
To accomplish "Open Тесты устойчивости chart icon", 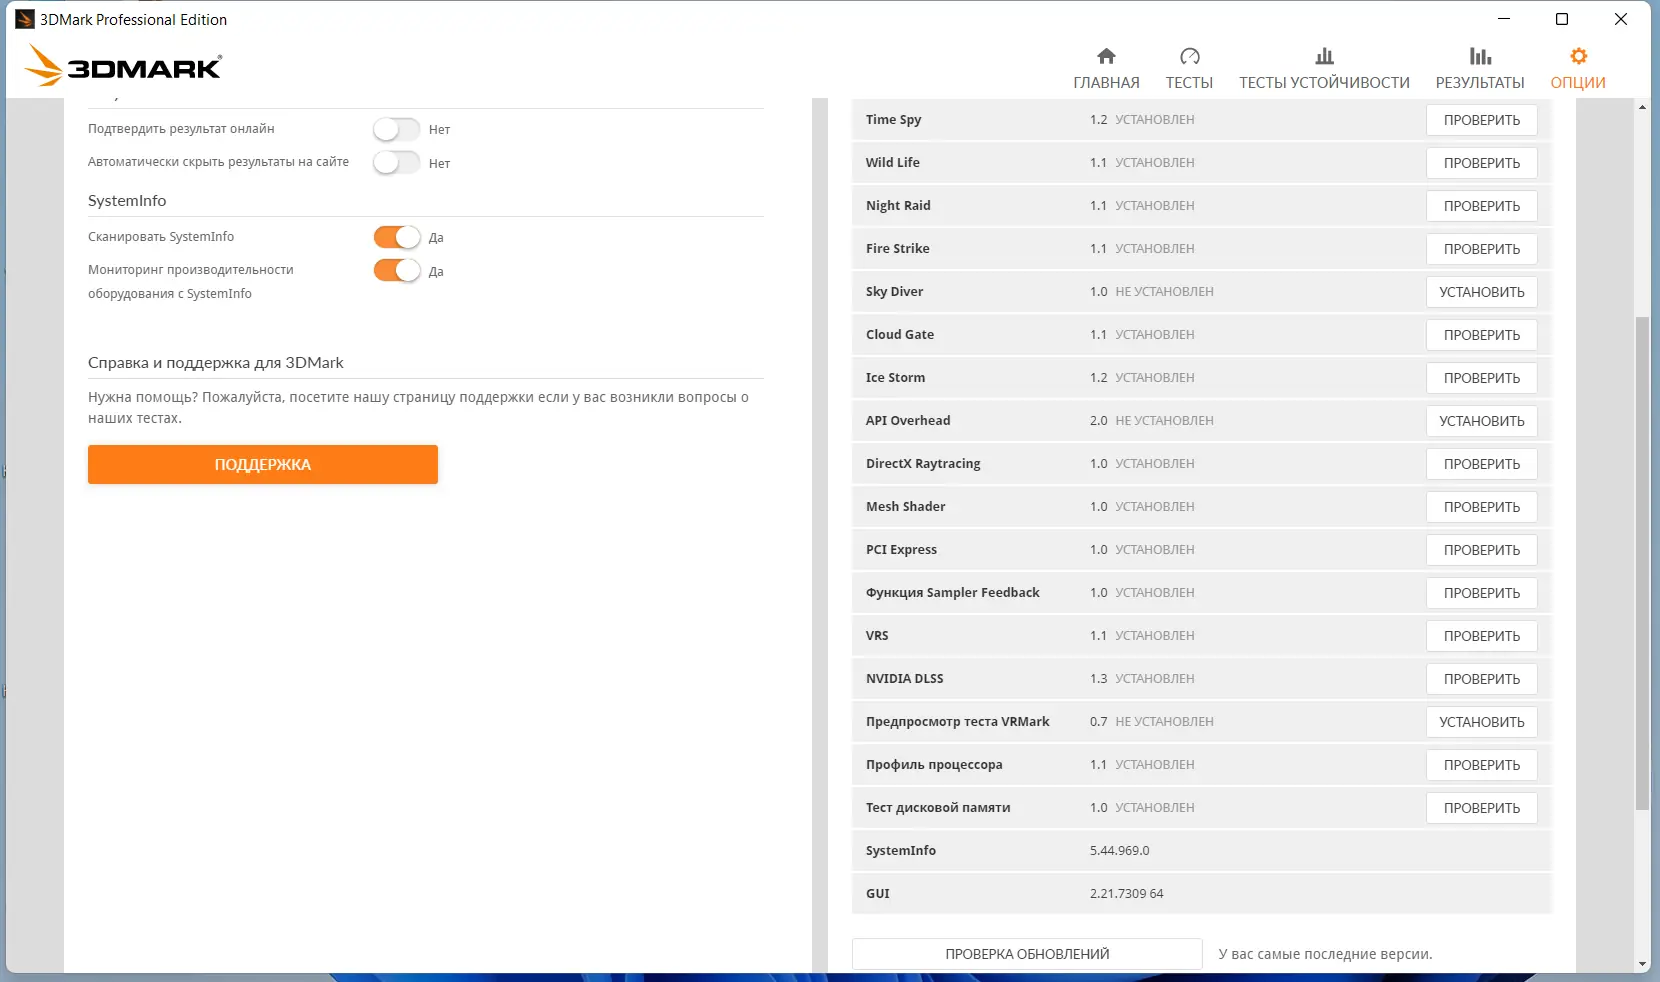I will pyautogui.click(x=1324, y=57).
